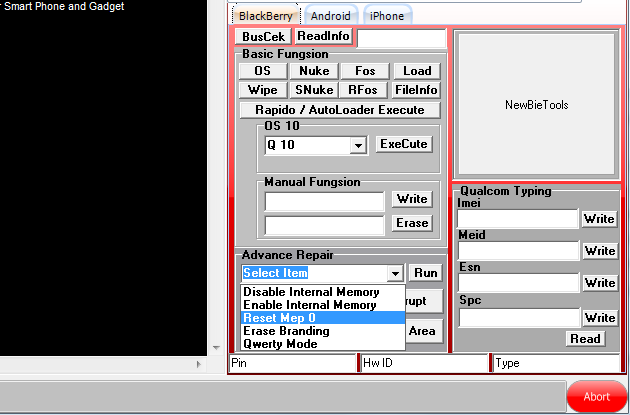Screen dimensions: 630x415
Task: Click the input field next to ReadInfo
Action: click(x=401, y=39)
